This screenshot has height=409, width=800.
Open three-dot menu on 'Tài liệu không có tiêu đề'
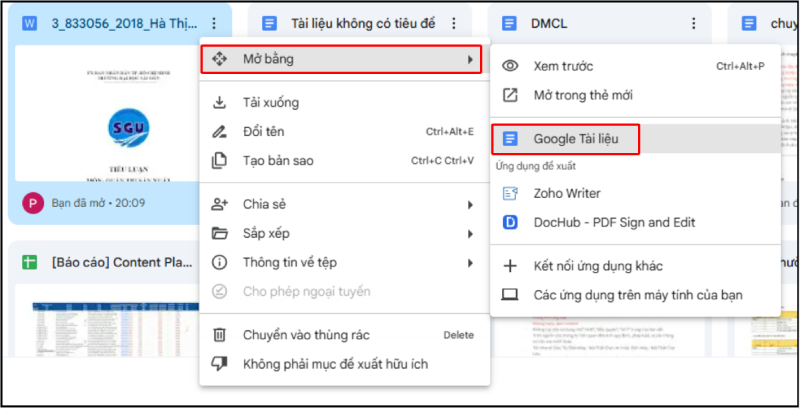[454, 23]
